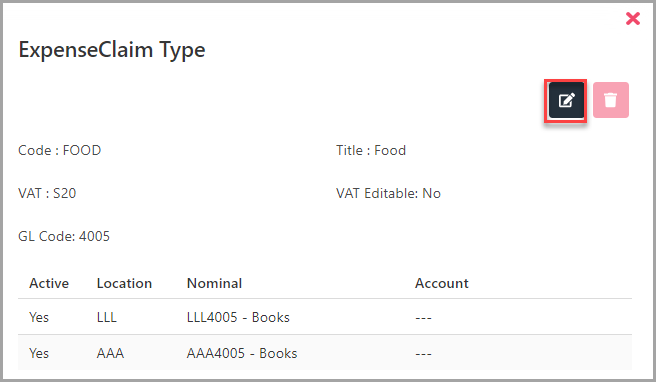The image size is (656, 382).
Task: Select the LLL location row
Action: pos(325,317)
